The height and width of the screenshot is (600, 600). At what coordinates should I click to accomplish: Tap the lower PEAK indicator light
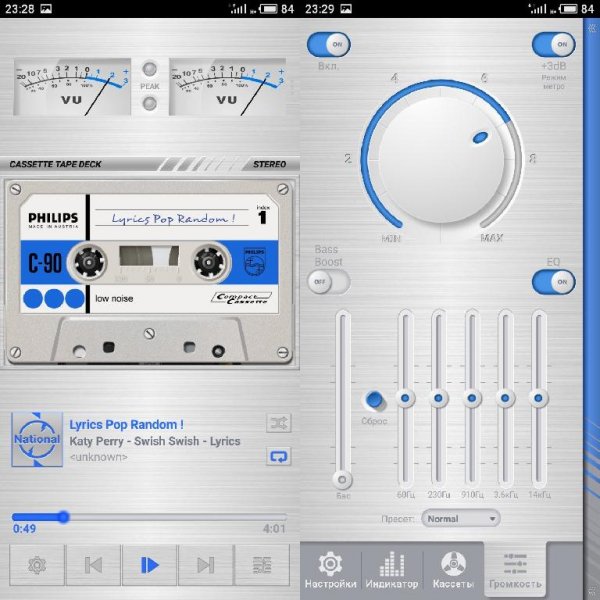(150, 103)
